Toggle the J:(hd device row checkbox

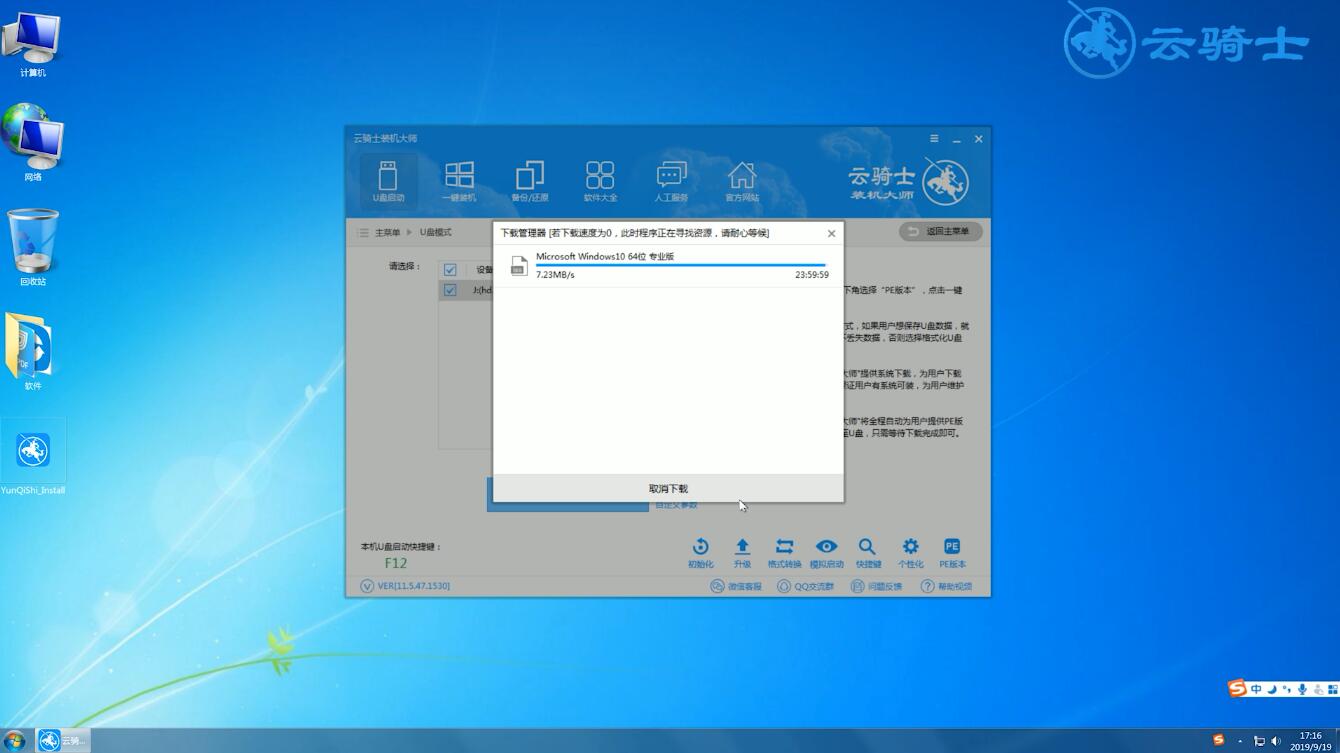[450, 290]
